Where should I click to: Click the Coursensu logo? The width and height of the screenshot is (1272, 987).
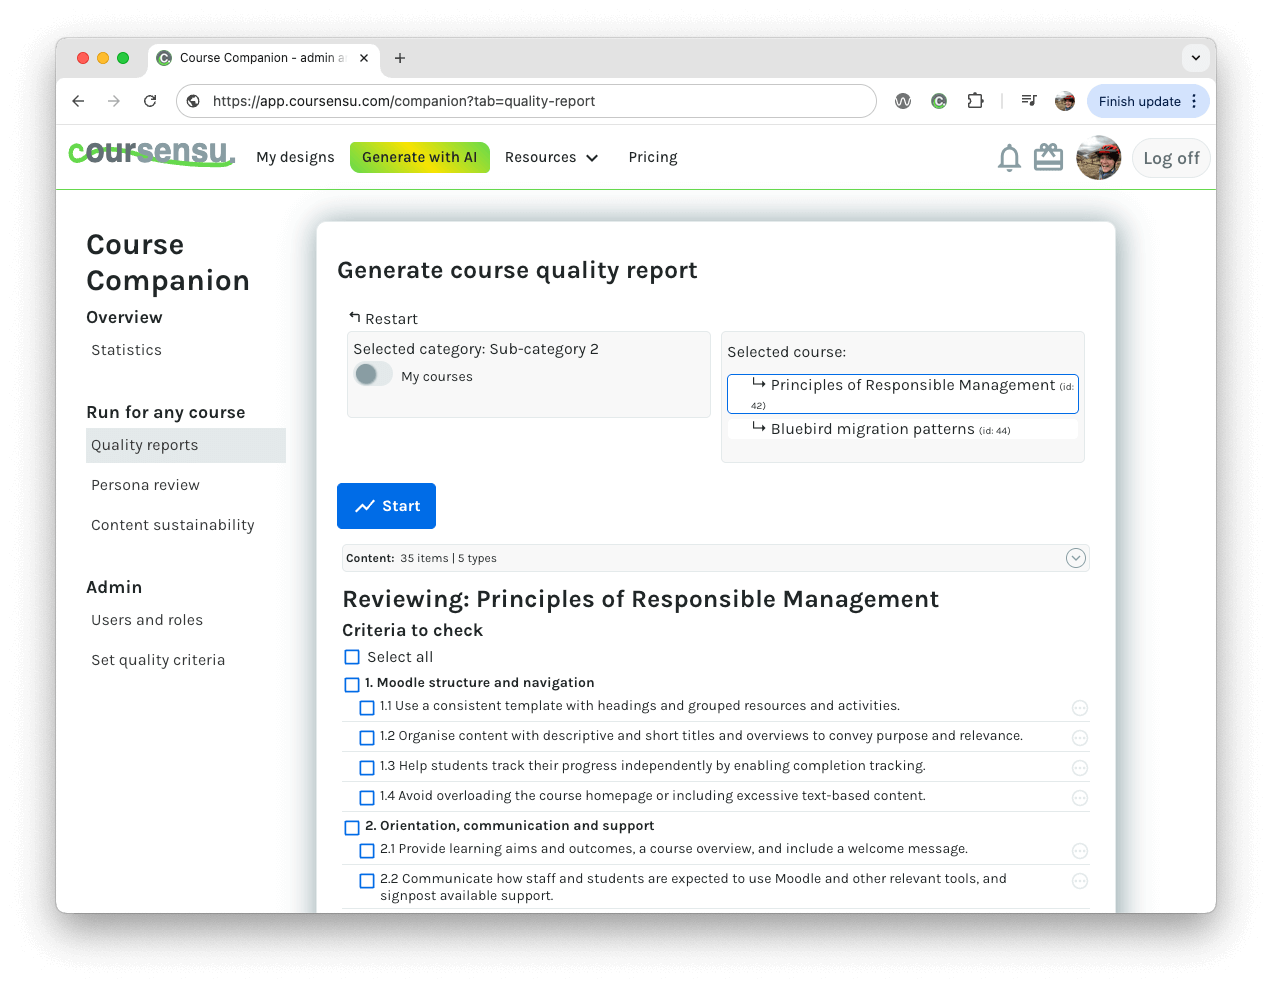point(151,153)
